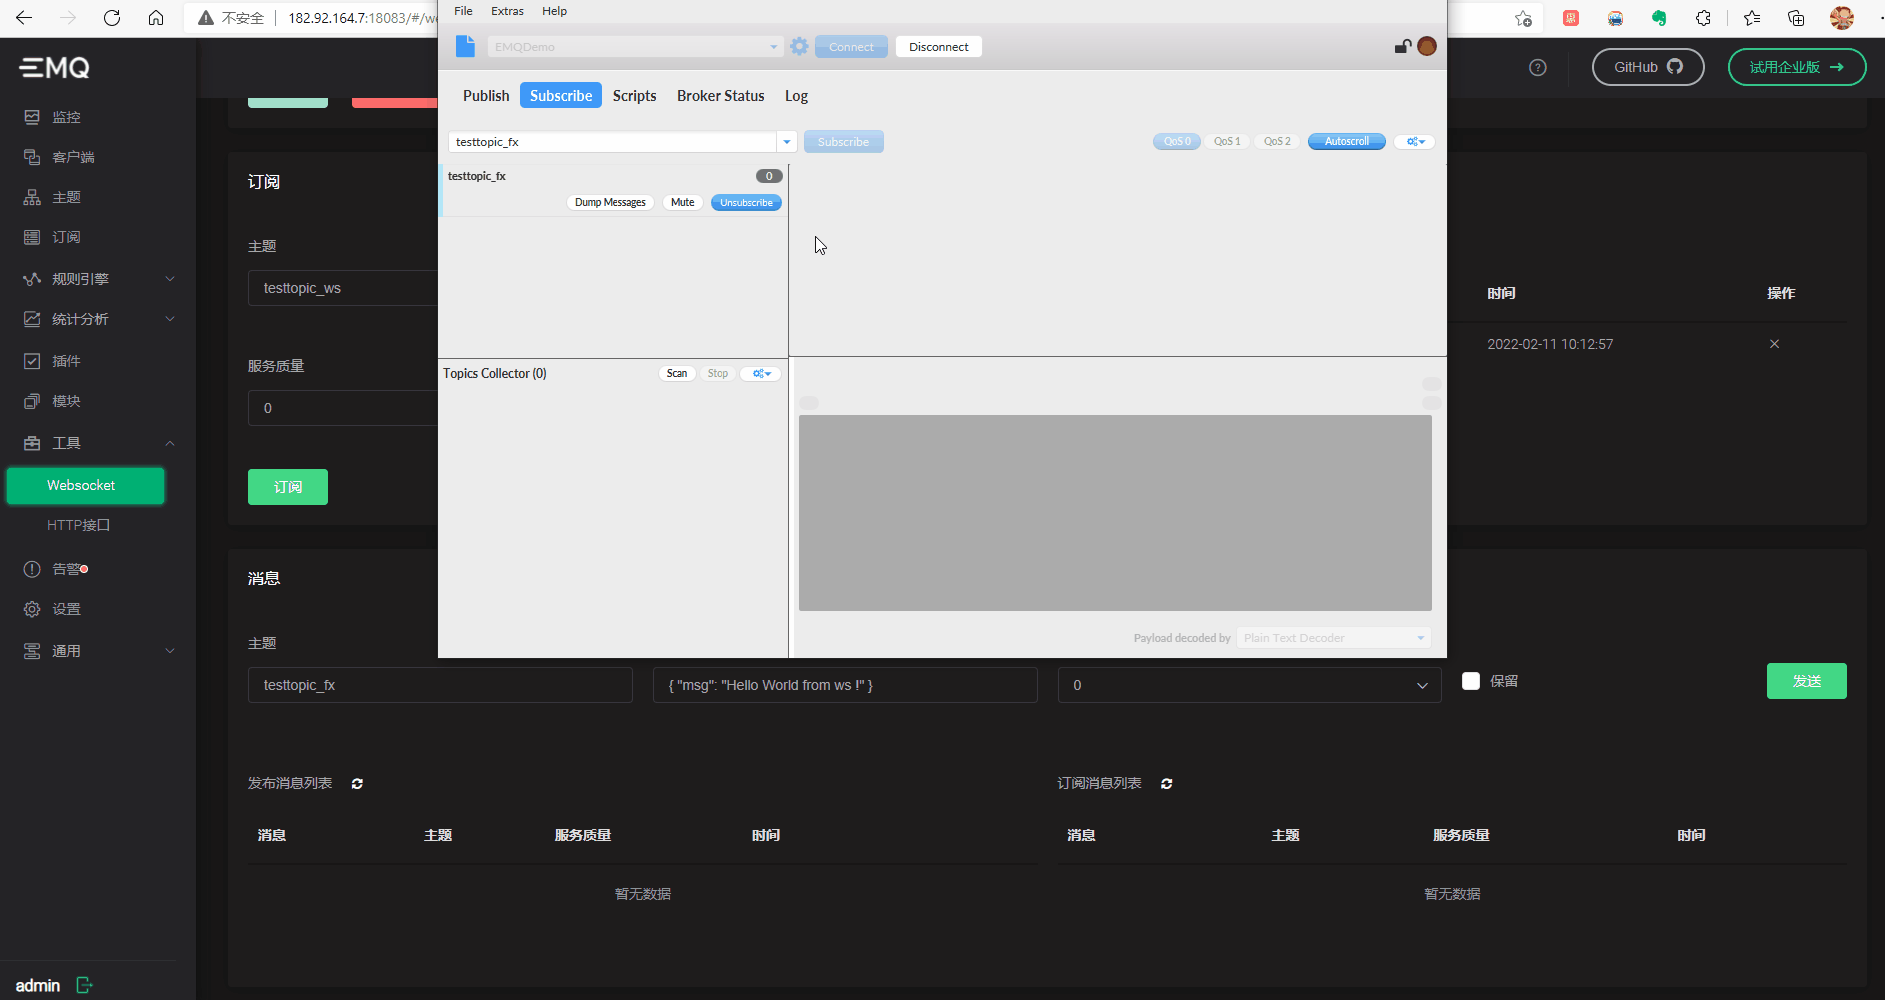The height and width of the screenshot is (1000, 1885).
Task: Open the Evernote elephant extension icon
Action: tap(1659, 18)
